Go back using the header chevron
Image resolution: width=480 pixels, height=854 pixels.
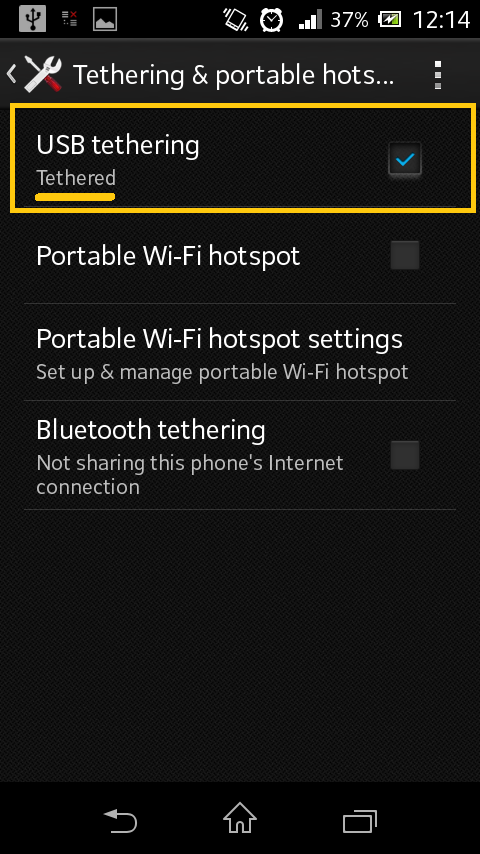11,74
